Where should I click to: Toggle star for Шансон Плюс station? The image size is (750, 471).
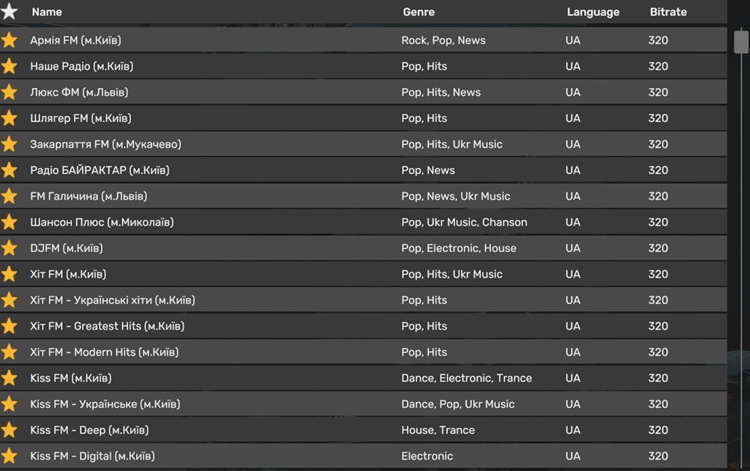(x=10, y=222)
